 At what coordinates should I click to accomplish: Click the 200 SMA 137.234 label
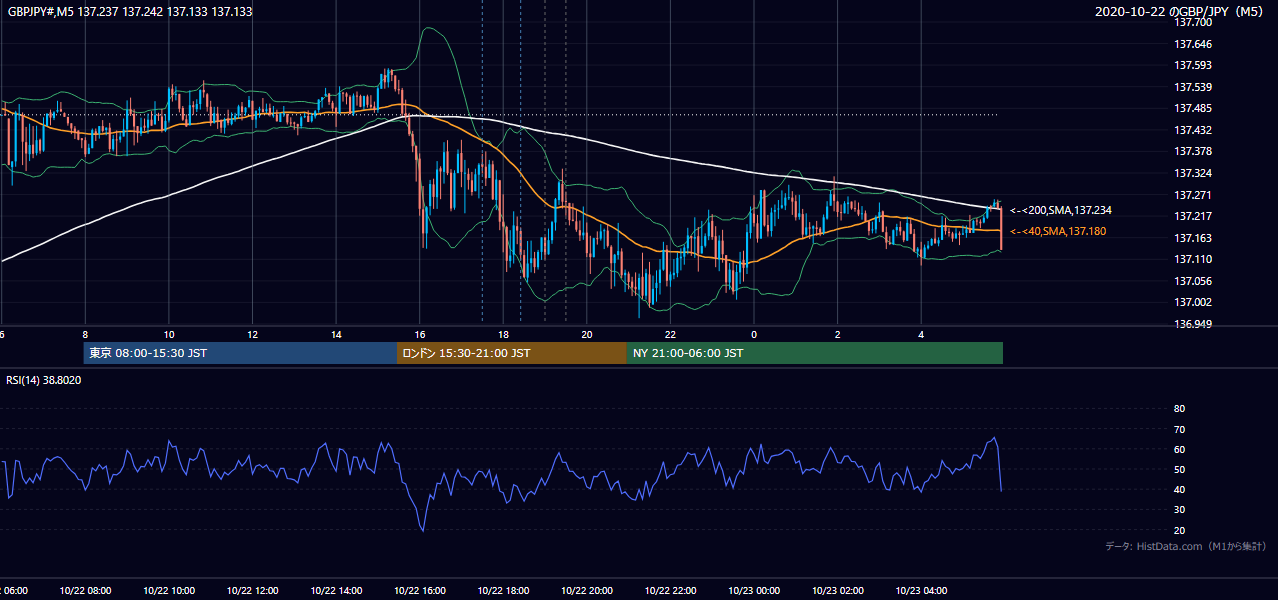click(1061, 210)
